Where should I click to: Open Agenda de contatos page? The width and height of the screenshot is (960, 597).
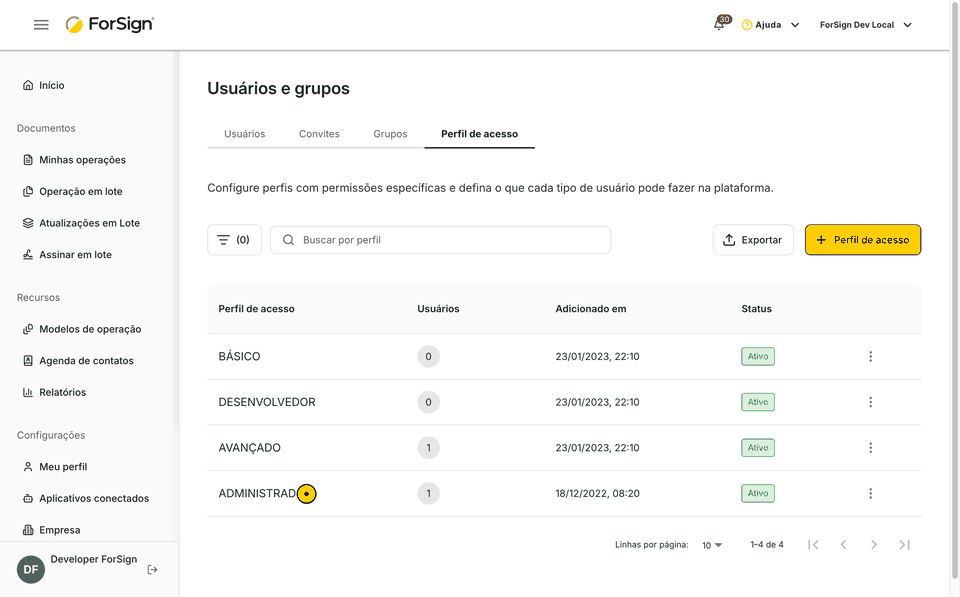click(x=78, y=361)
